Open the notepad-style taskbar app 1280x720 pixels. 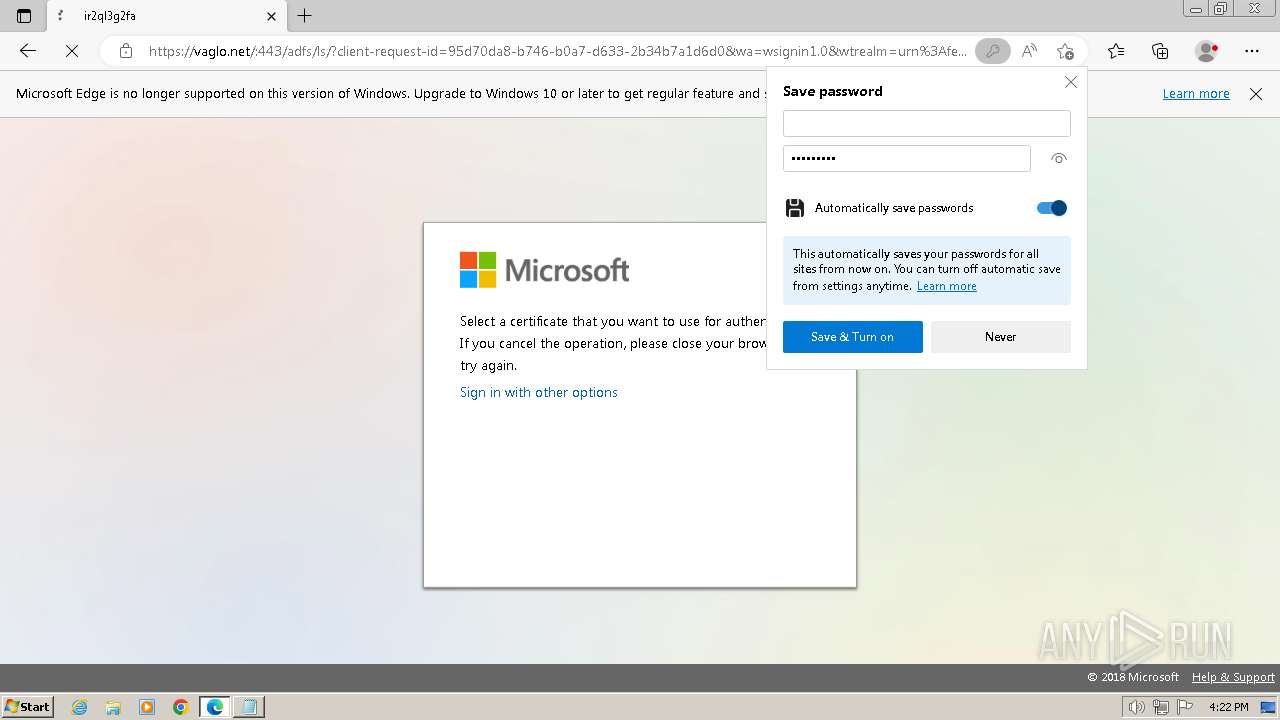tap(249, 707)
